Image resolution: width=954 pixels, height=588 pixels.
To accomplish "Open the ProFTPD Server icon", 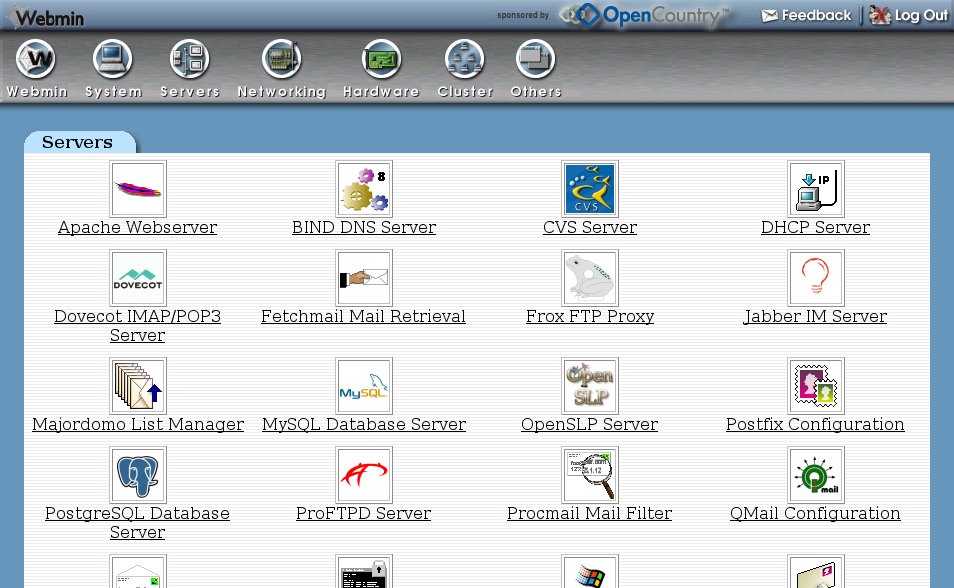I will 364,475.
